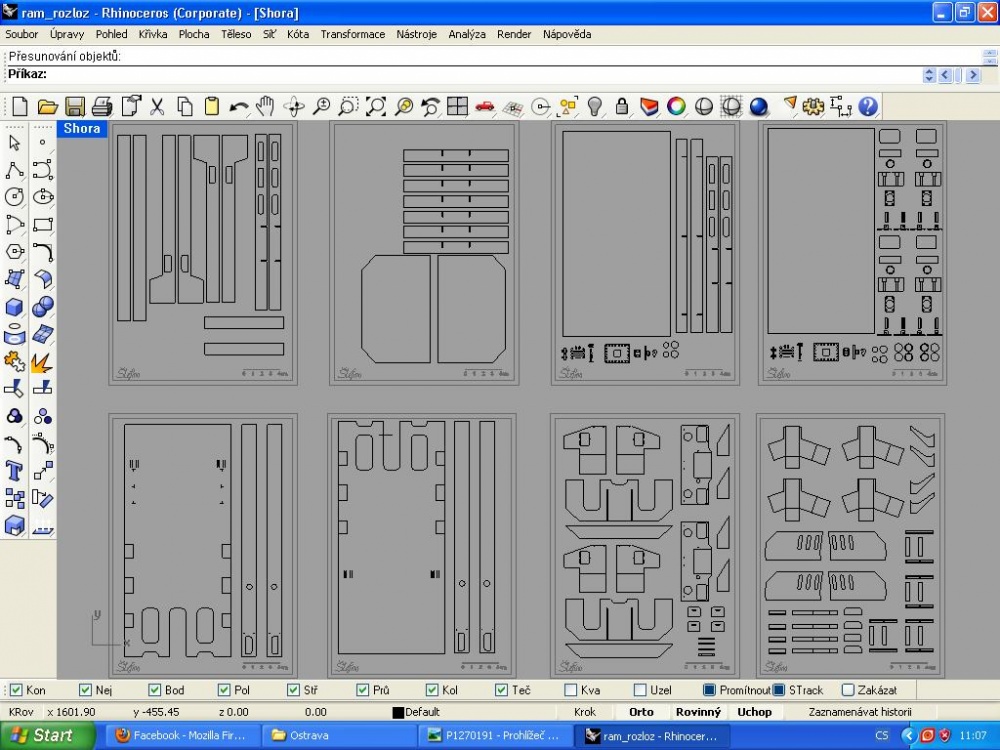Choose the Box solid tool
Viewport: 1000px width, 750px height.
click(x=14, y=307)
